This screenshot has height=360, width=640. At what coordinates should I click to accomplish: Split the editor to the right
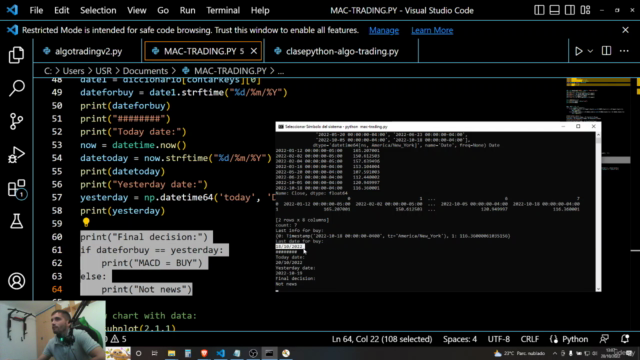click(x=606, y=51)
